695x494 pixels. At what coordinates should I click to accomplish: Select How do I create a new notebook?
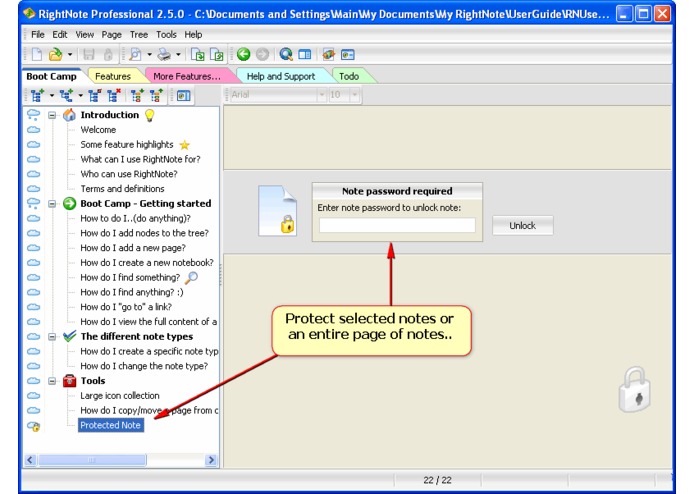pos(147,263)
